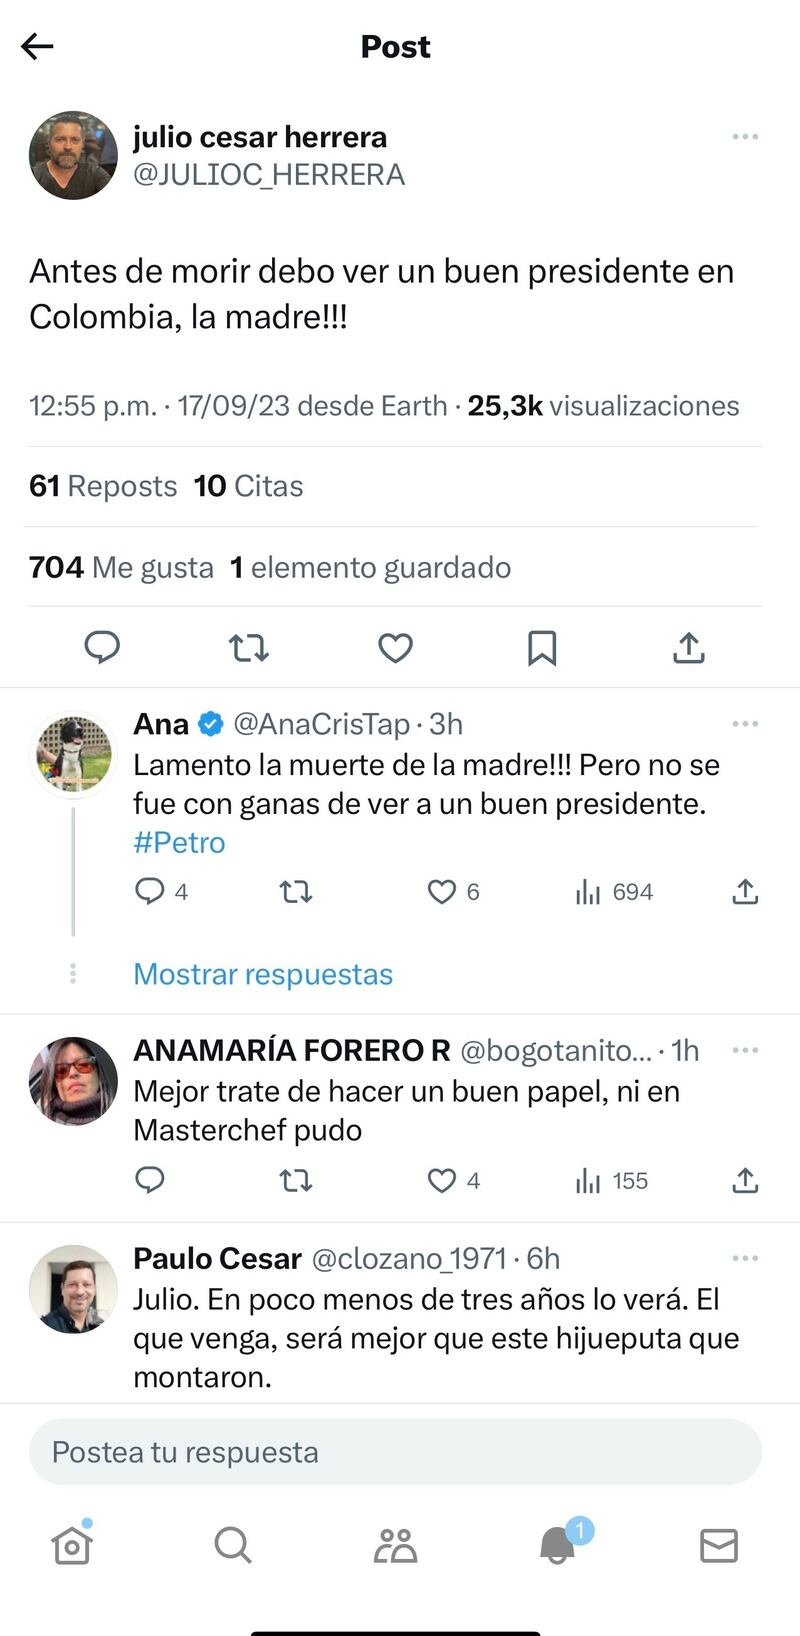Screen dimensions: 800x1636
Task: Go to Home tab in bottom bar
Action: pos(72,1546)
